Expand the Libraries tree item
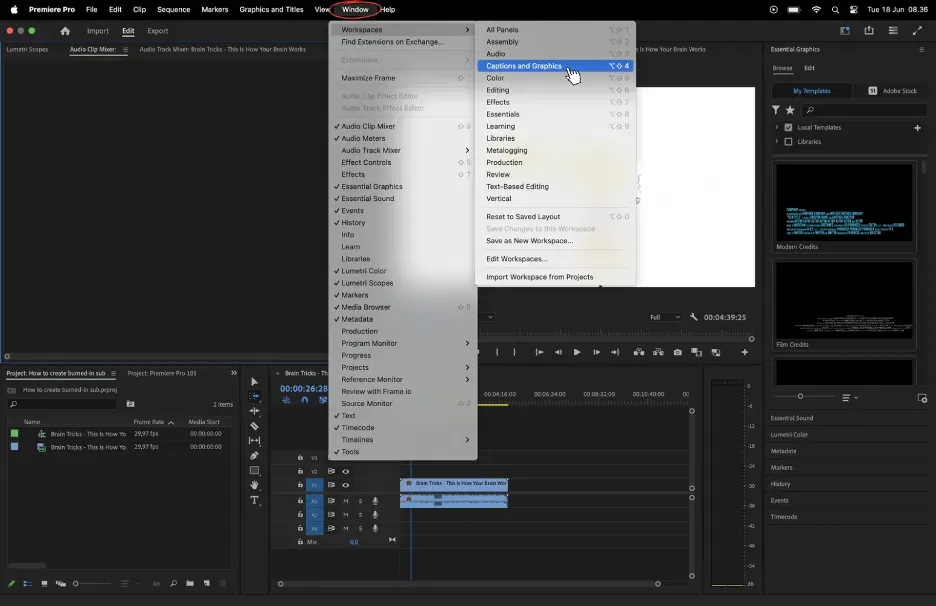The width and height of the screenshot is (936, 606). coord(777,142)
